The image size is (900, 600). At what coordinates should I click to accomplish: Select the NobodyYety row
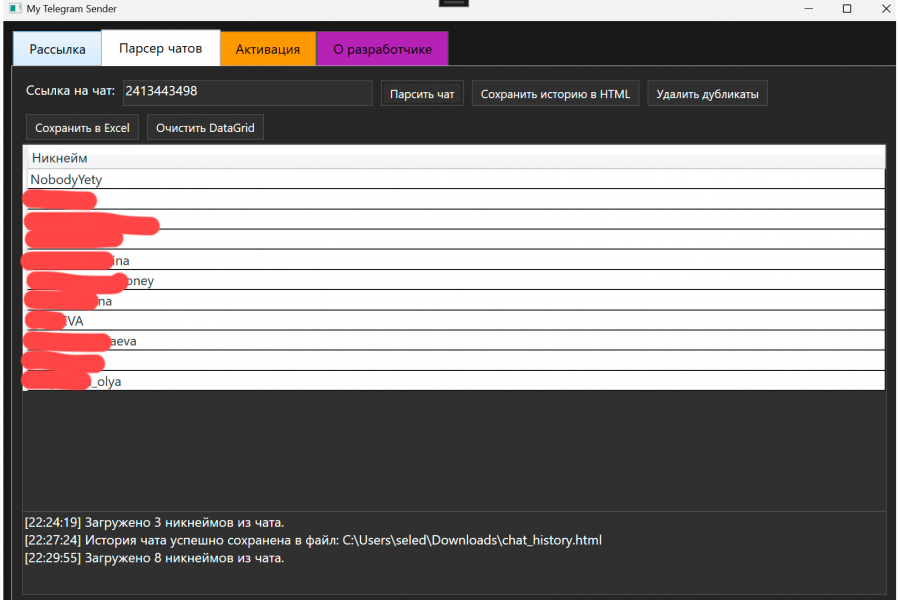point(454,179)
